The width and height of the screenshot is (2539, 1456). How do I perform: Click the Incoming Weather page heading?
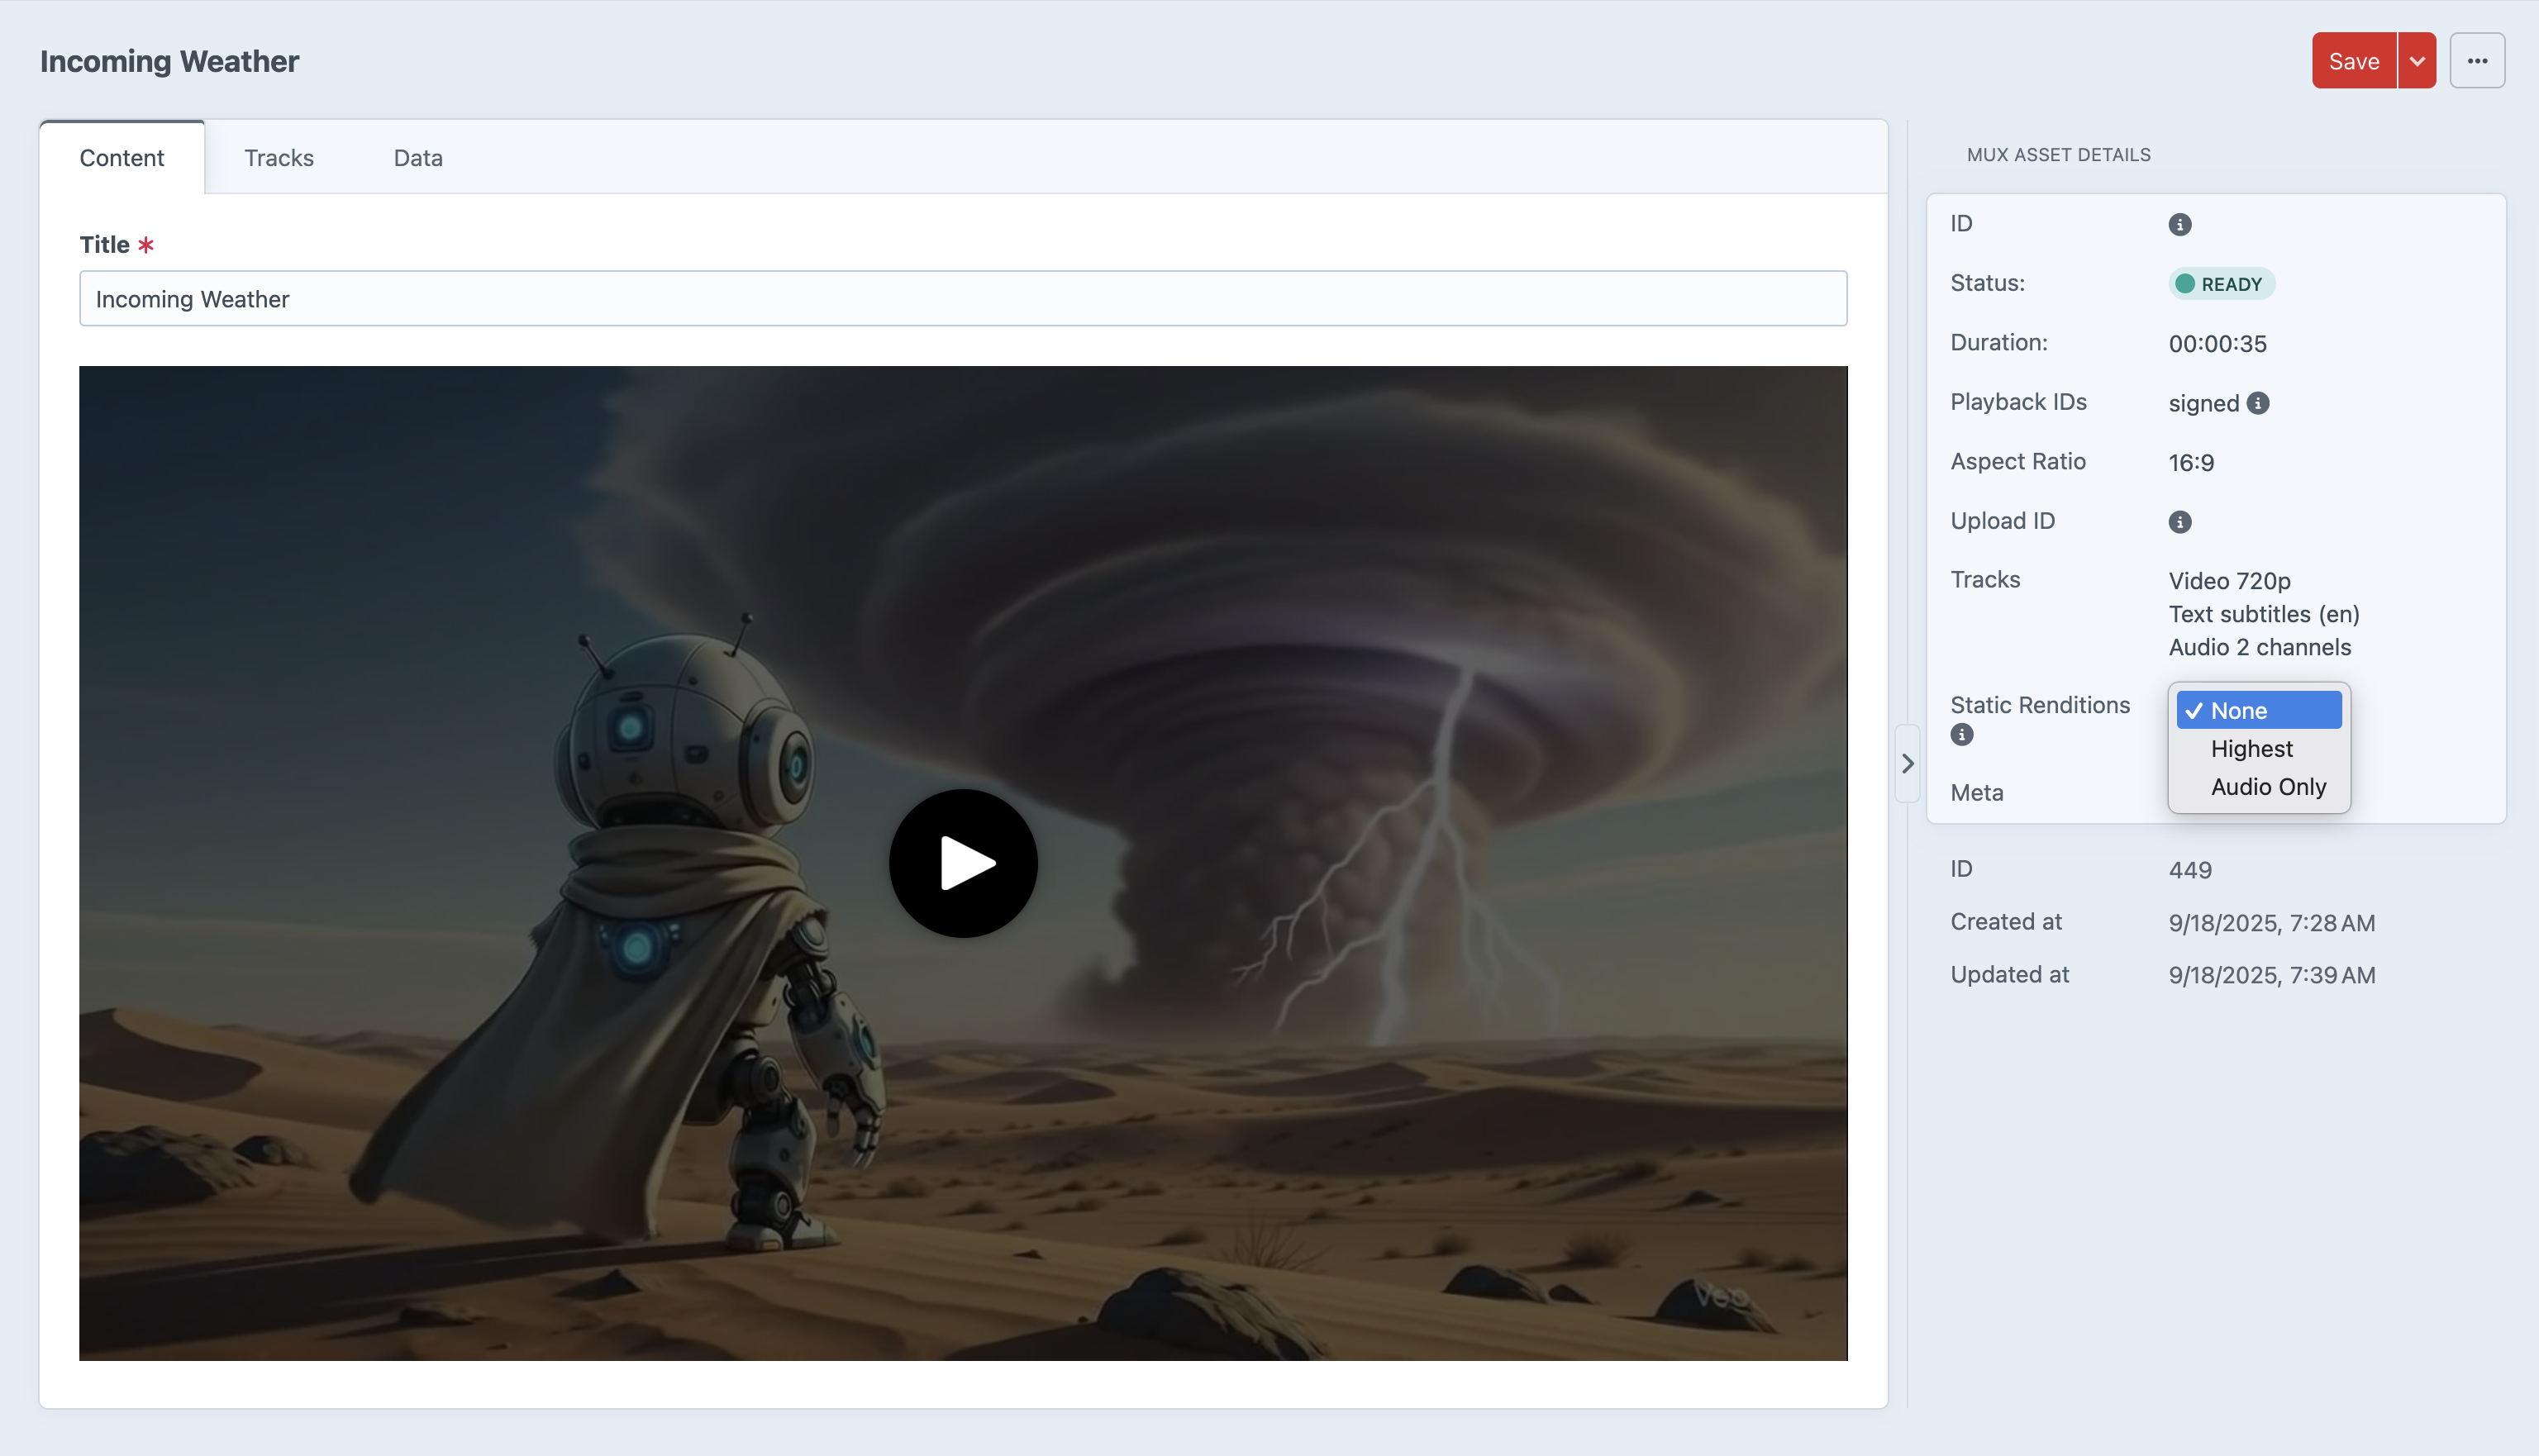point(169,61)
